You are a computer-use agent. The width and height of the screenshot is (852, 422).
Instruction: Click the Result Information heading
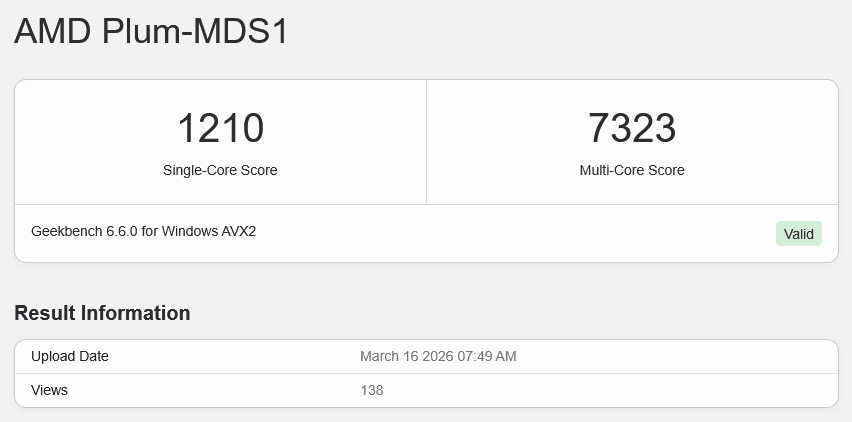tap(102, 313)
